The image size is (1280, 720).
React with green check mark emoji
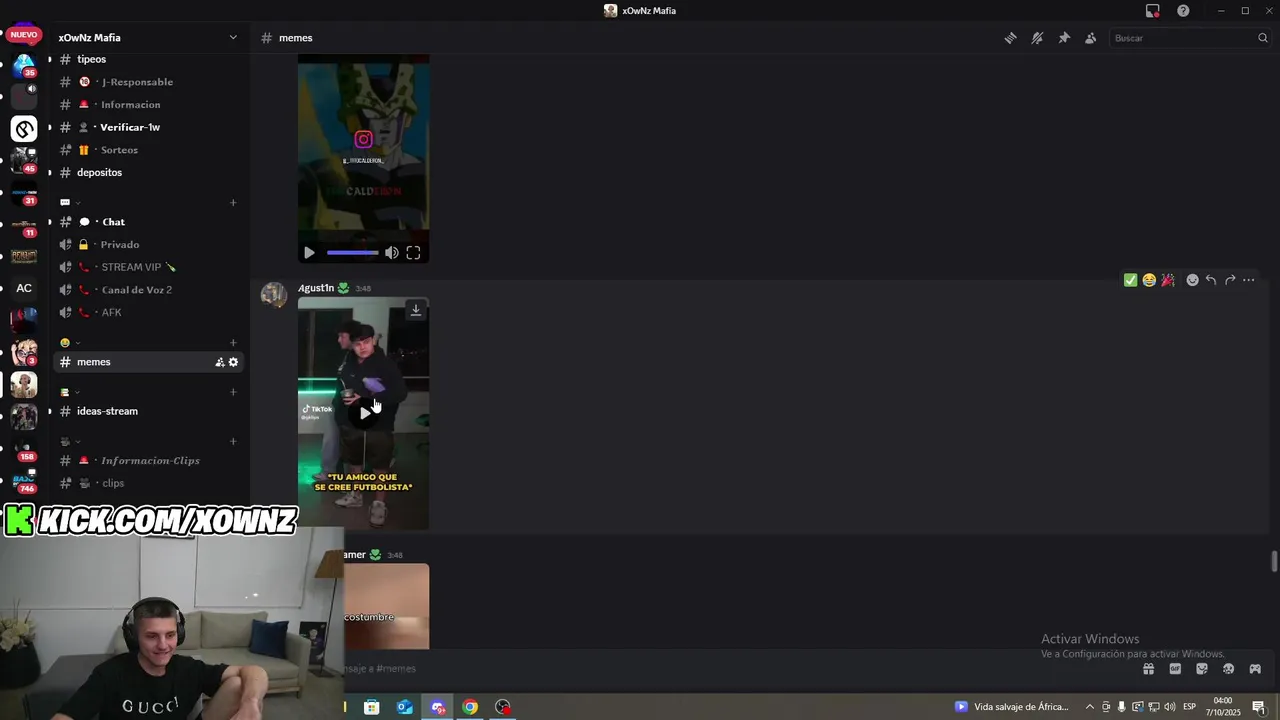1130,280
